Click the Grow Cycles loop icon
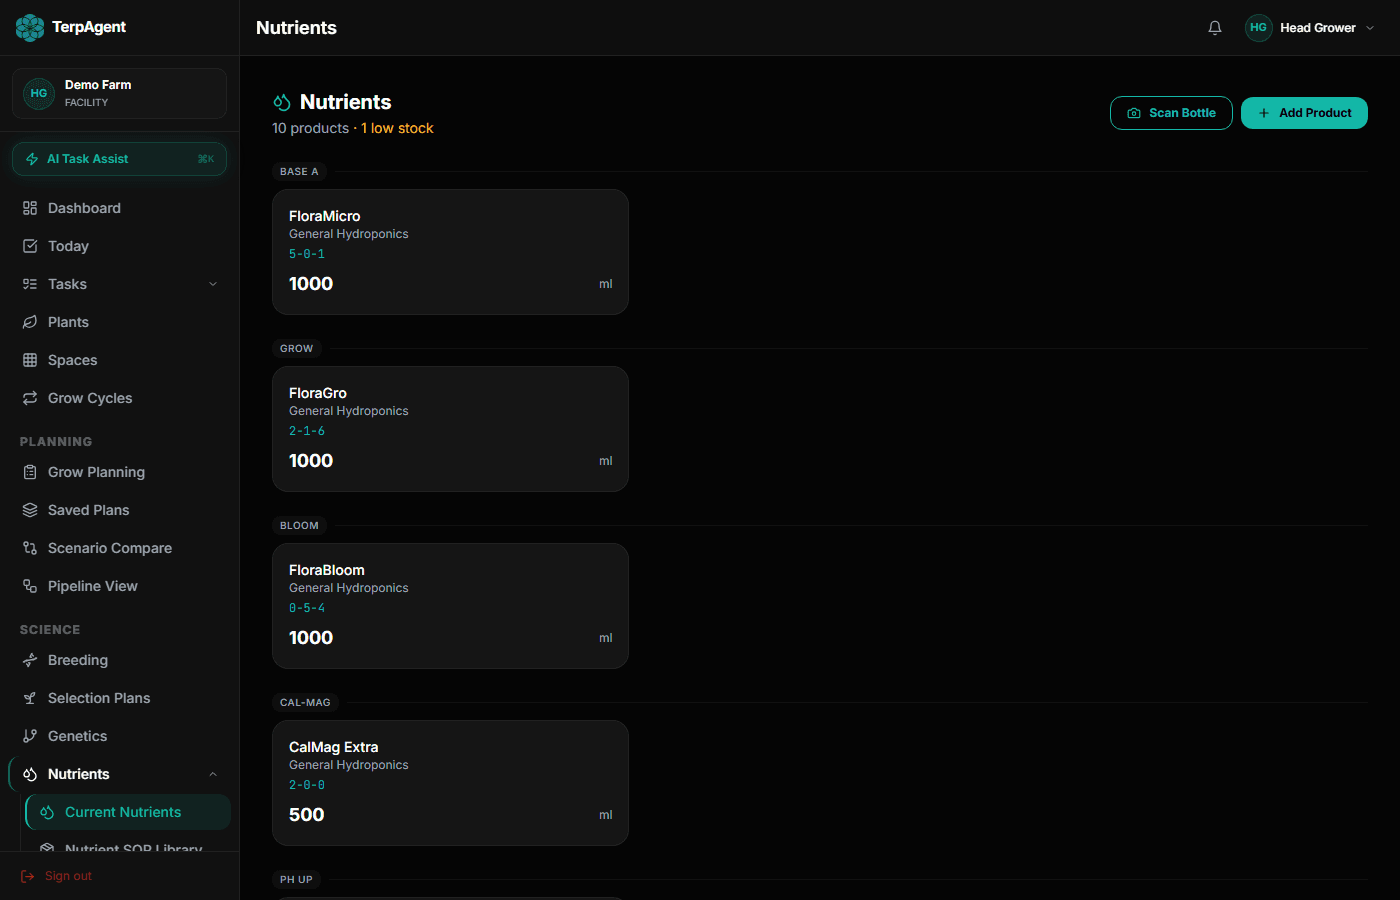This screenshot has width=1400, height=900. (x=30, y=398)
